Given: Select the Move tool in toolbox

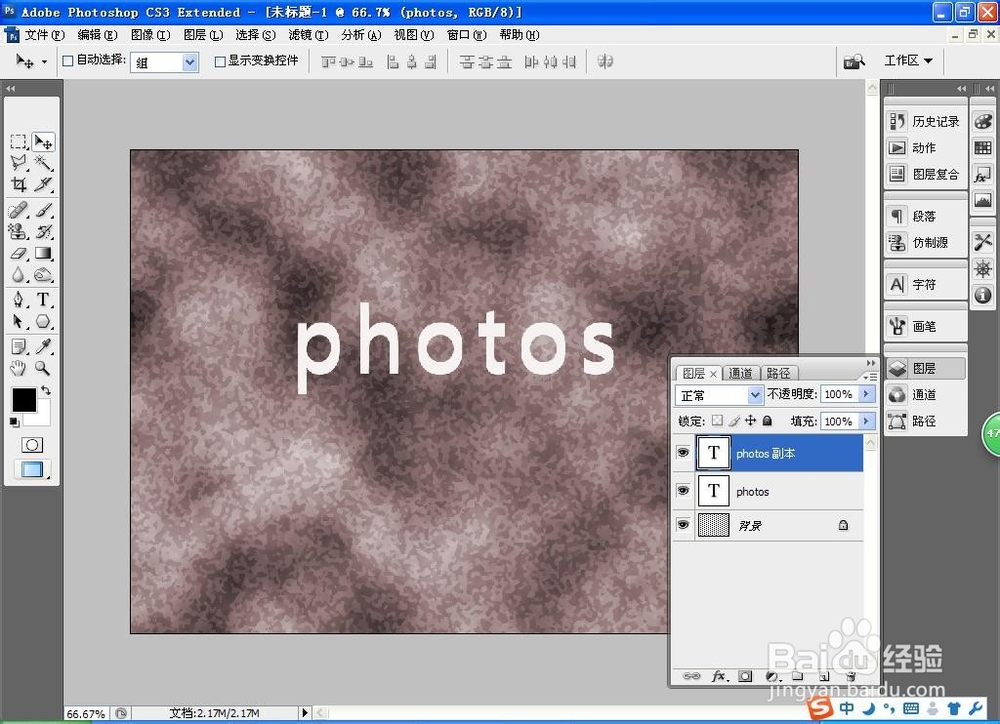Looking at the screenshot, I should (x=43, y=142).
